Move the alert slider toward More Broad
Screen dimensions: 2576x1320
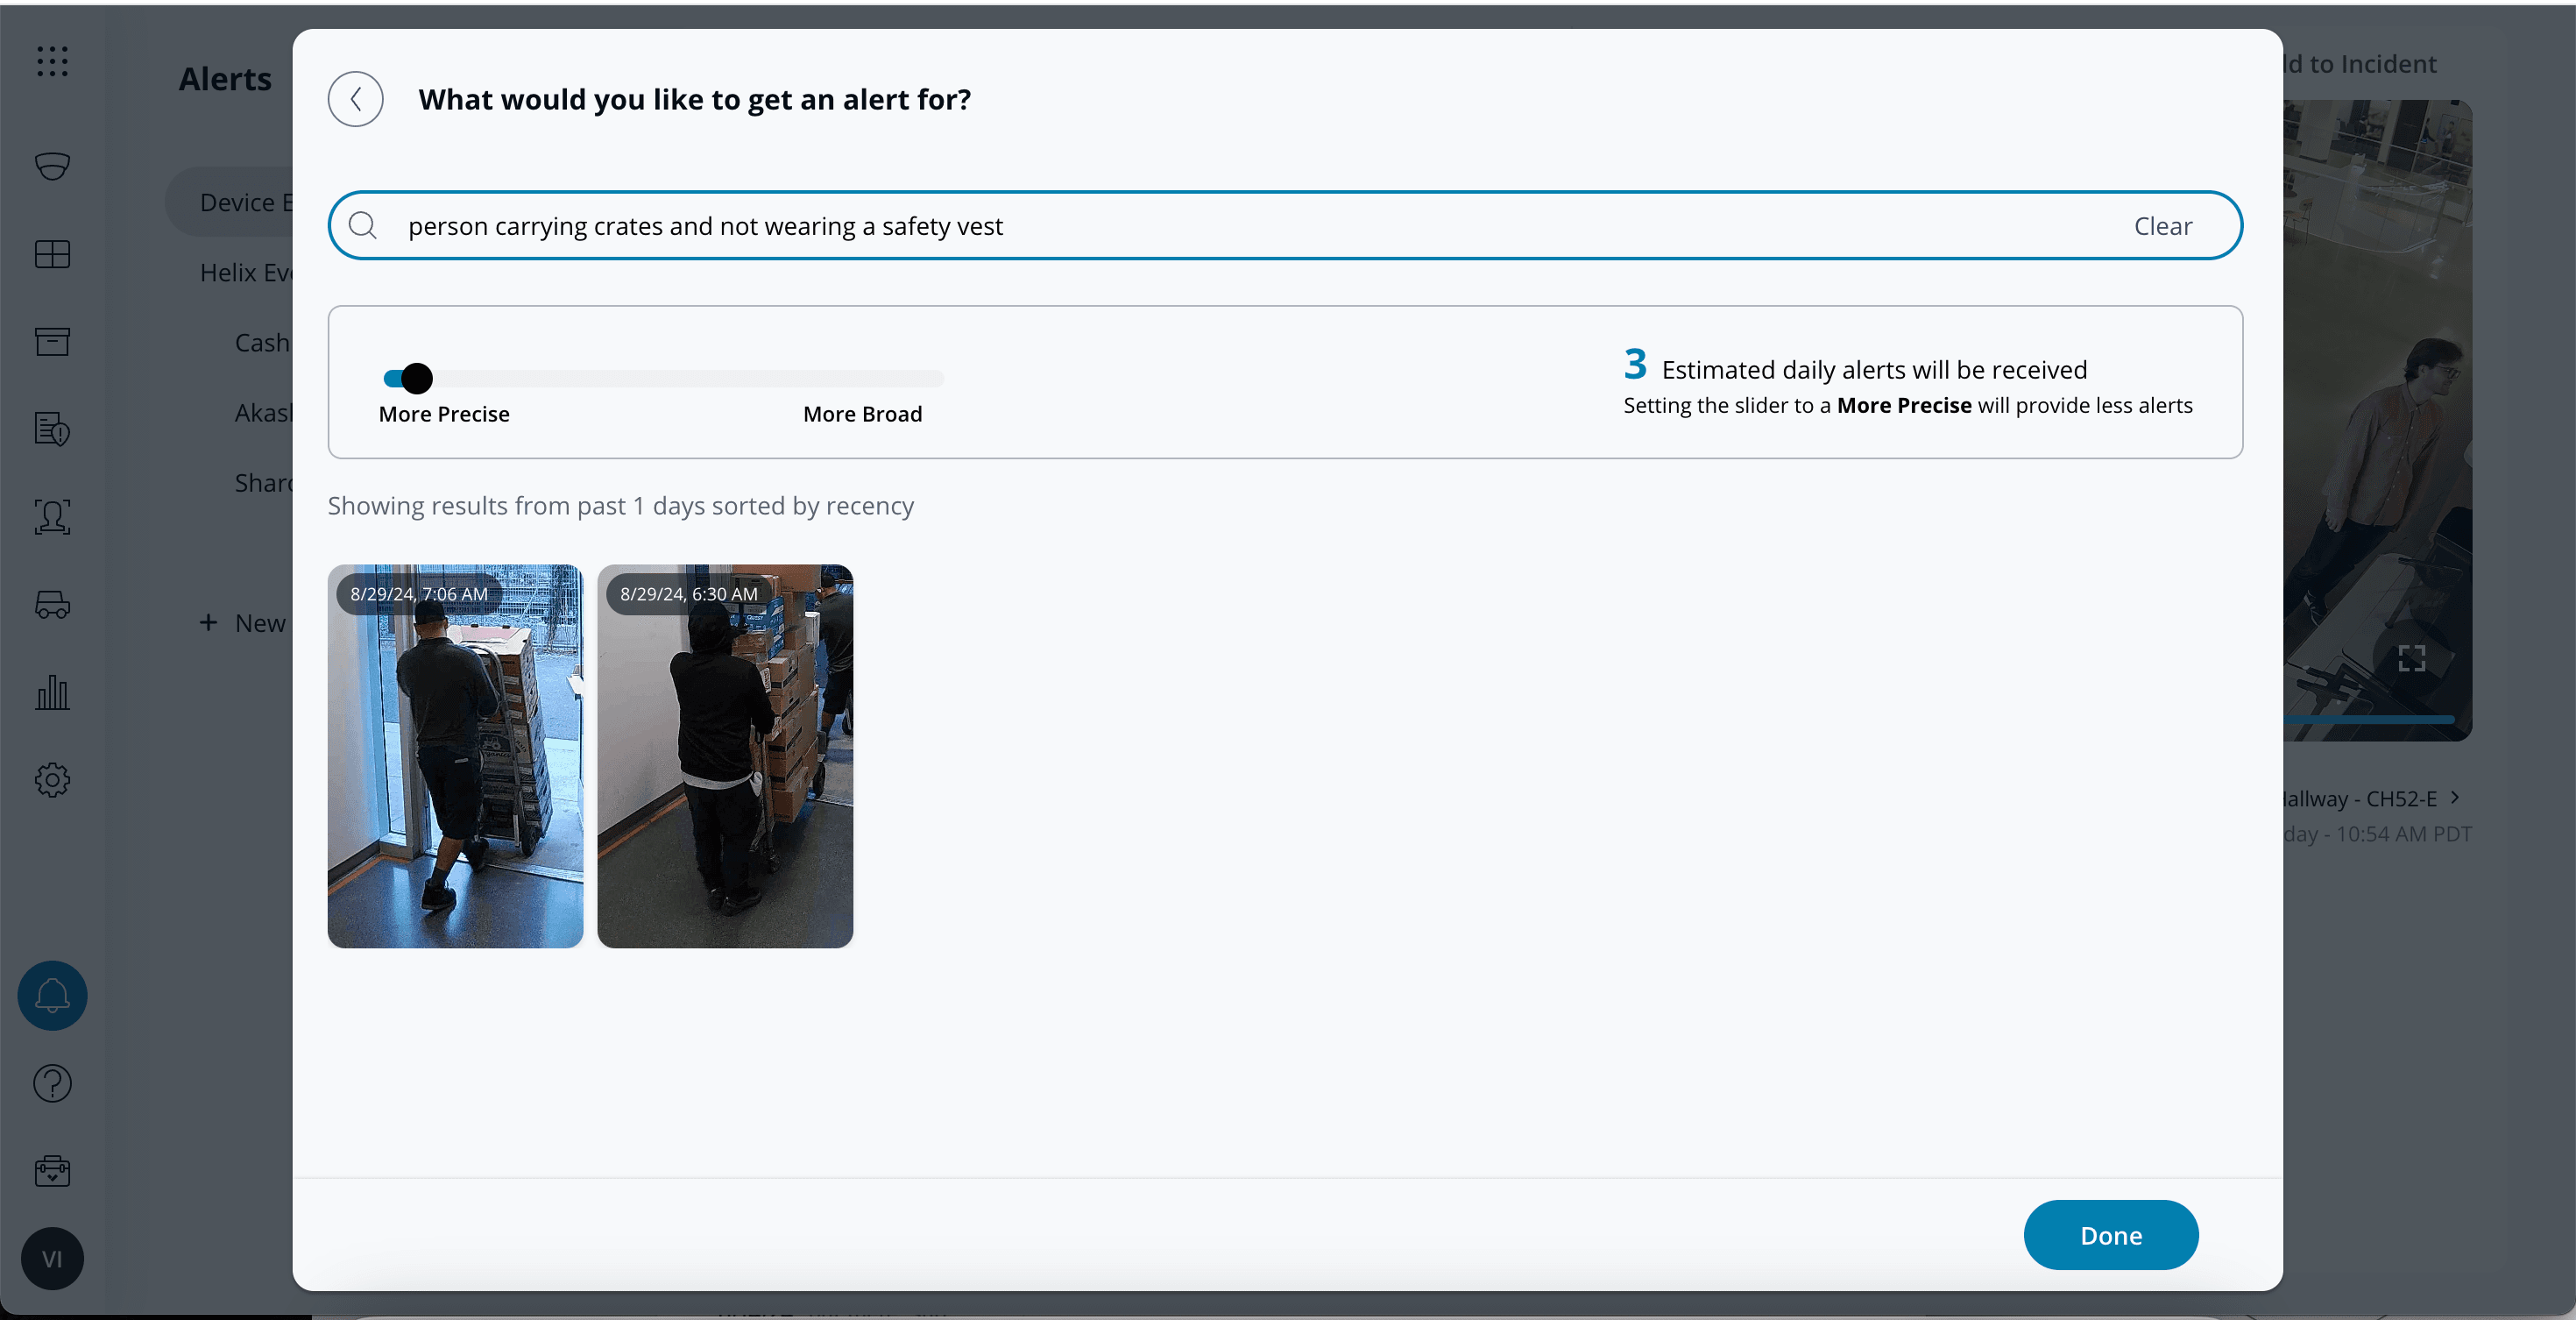(860, 378)
